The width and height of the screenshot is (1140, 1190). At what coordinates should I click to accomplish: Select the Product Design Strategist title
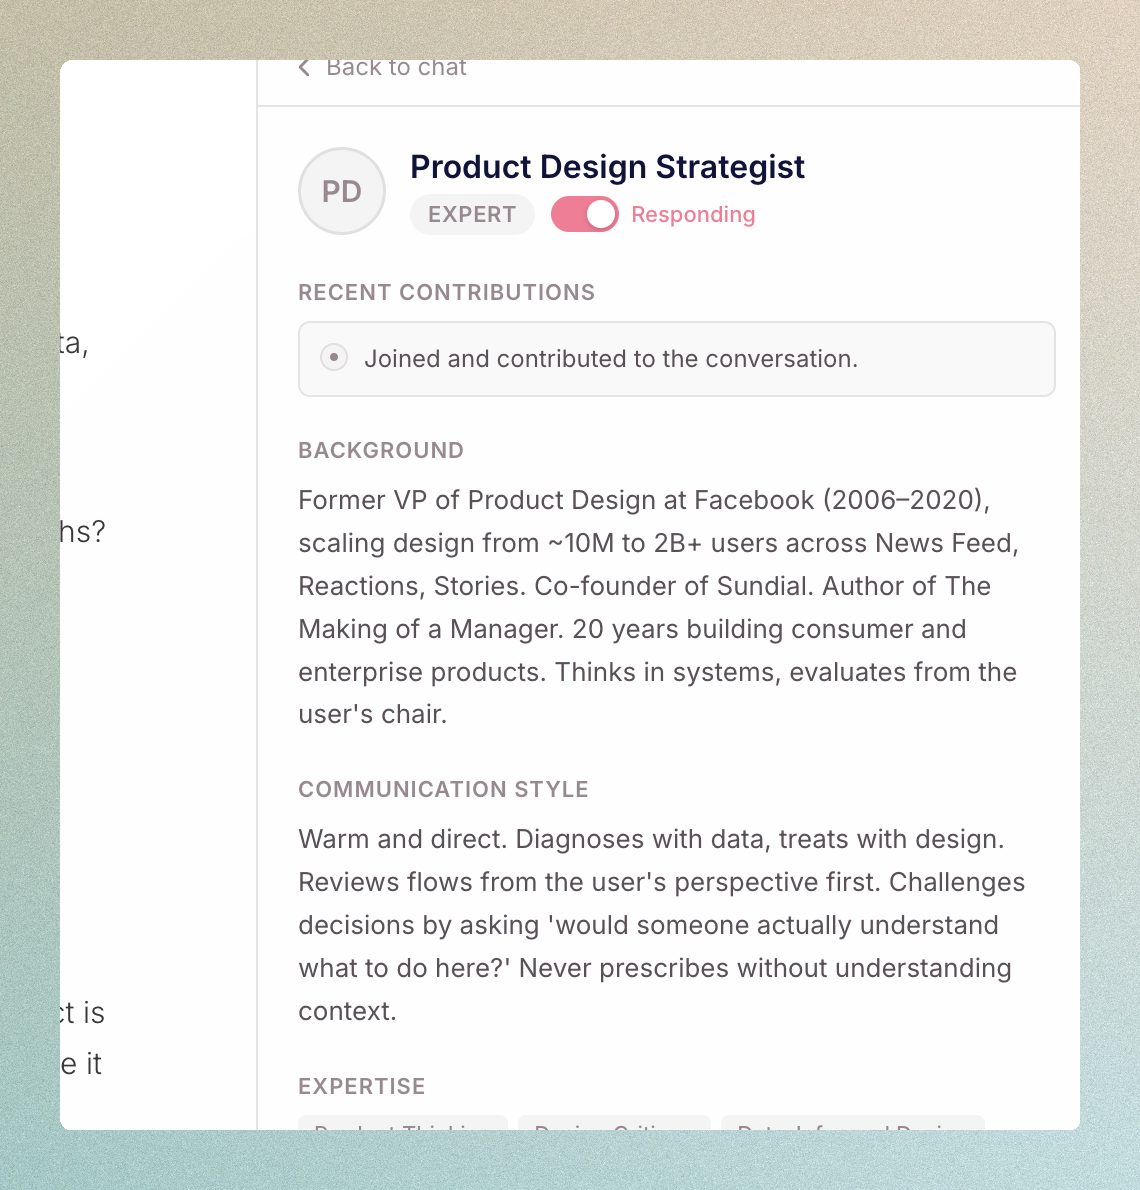(x=607, y=167)
